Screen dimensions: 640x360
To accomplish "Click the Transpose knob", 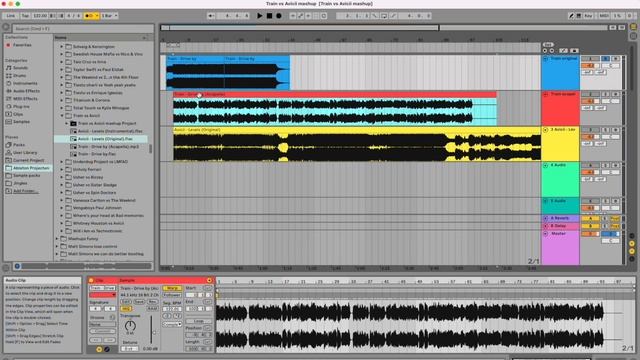I will pyautogui.click(x=130, y=326).
